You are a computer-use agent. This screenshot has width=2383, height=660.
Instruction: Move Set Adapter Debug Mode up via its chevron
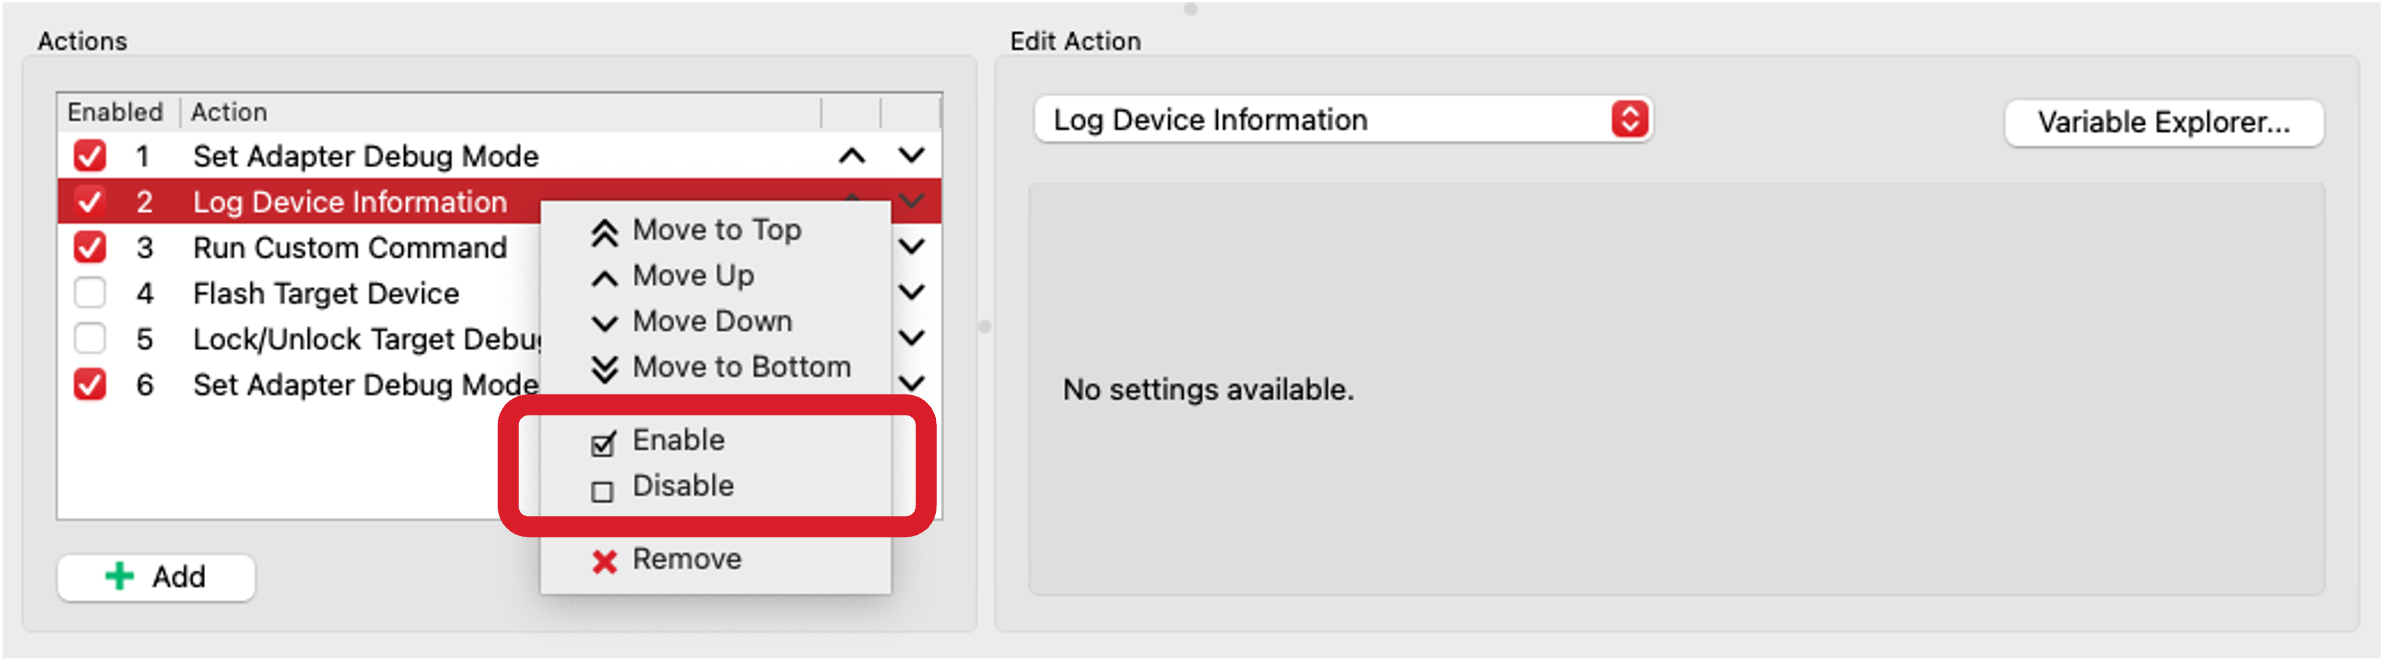851,156
